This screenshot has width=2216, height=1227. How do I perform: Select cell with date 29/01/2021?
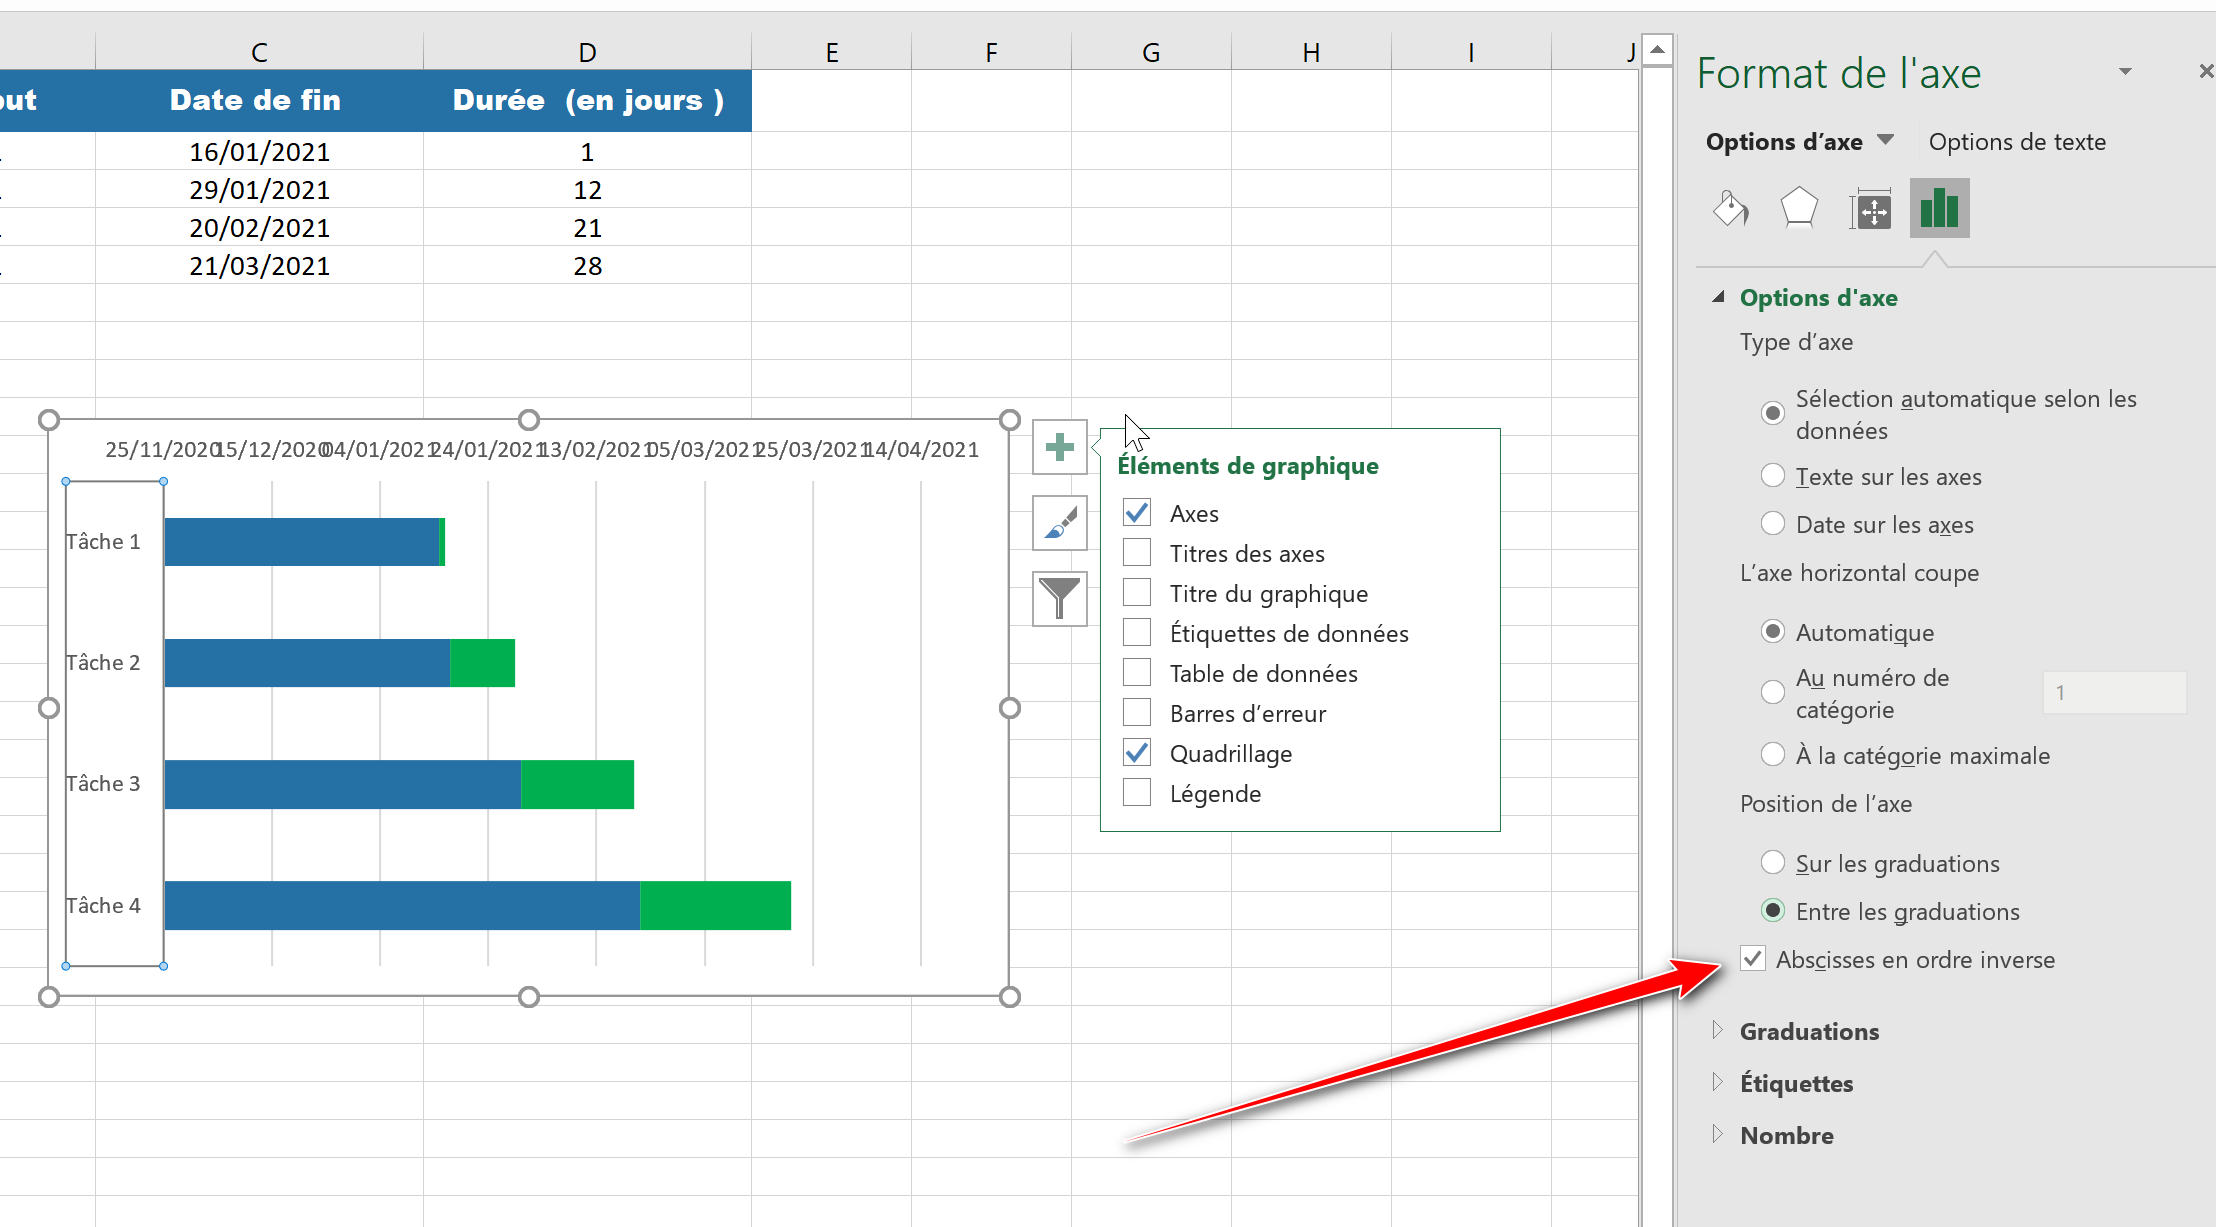[259, 189]
